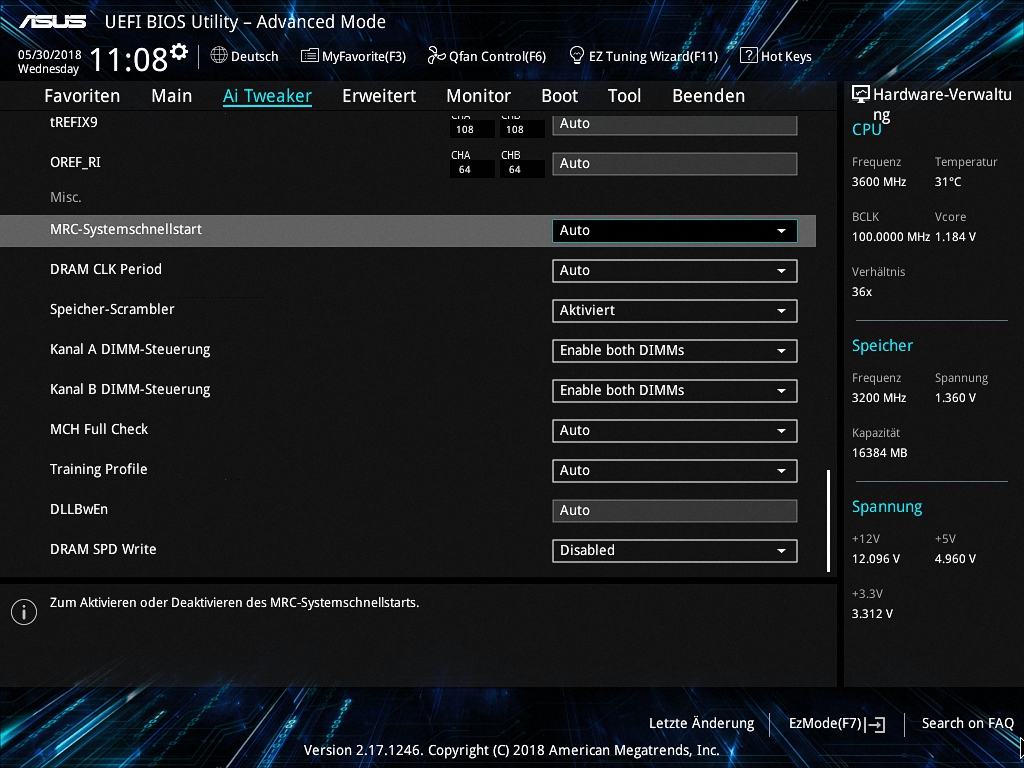1024x768 pixels.
Task: Click the info icon in help area
Action: [x=24, y=612]
